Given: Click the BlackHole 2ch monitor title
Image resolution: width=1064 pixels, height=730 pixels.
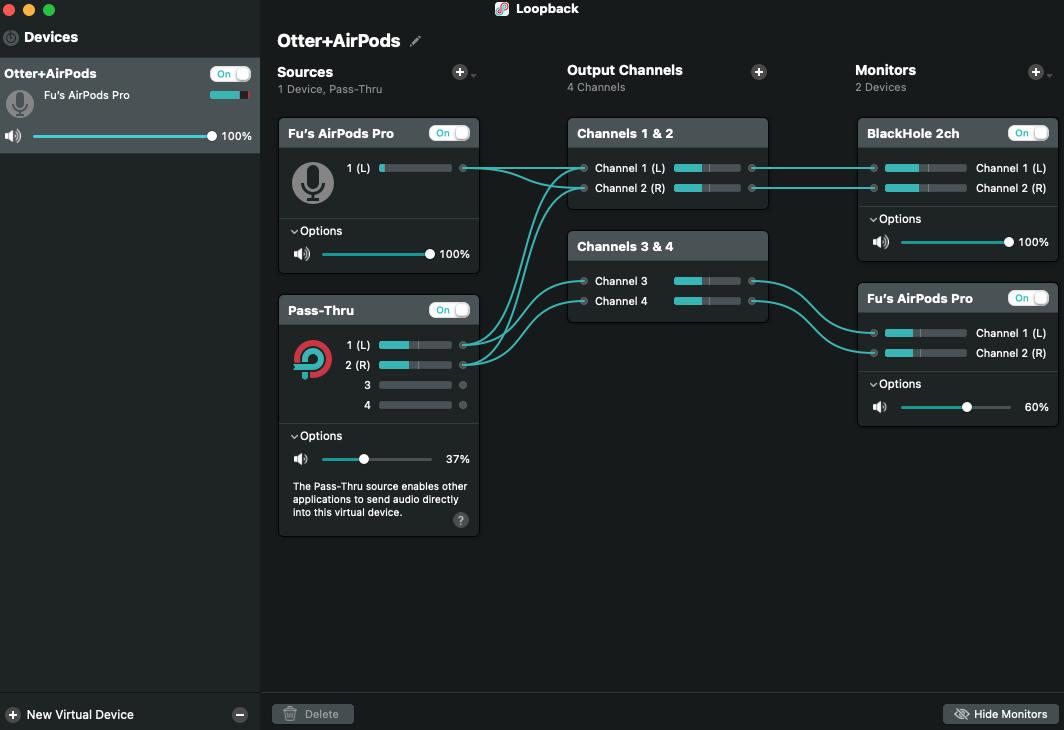Looking at the screenshot, I should (913, 134).
